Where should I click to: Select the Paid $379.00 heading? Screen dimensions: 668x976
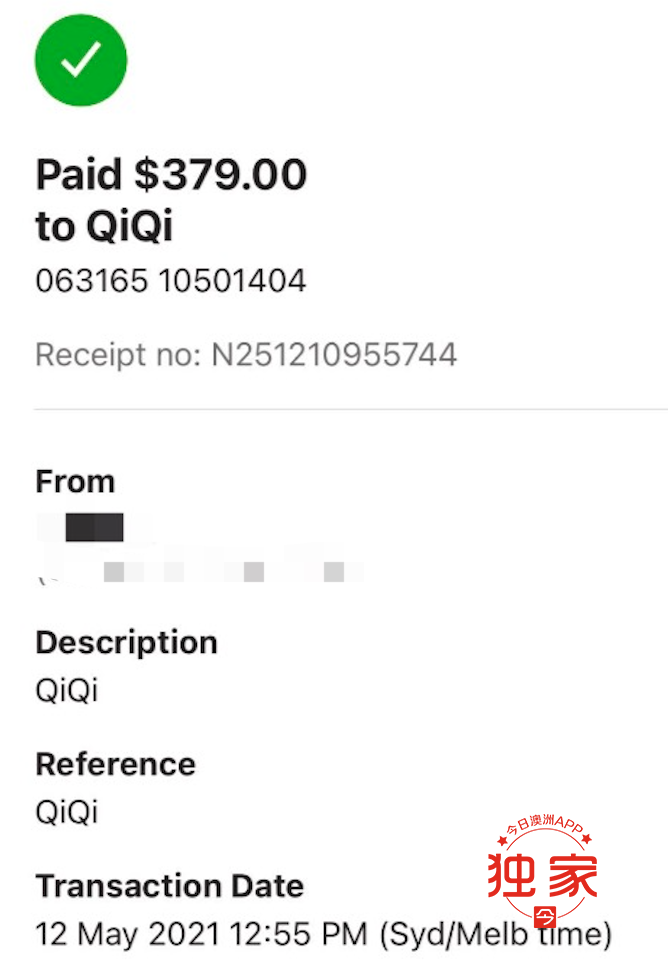coord(171,174)
